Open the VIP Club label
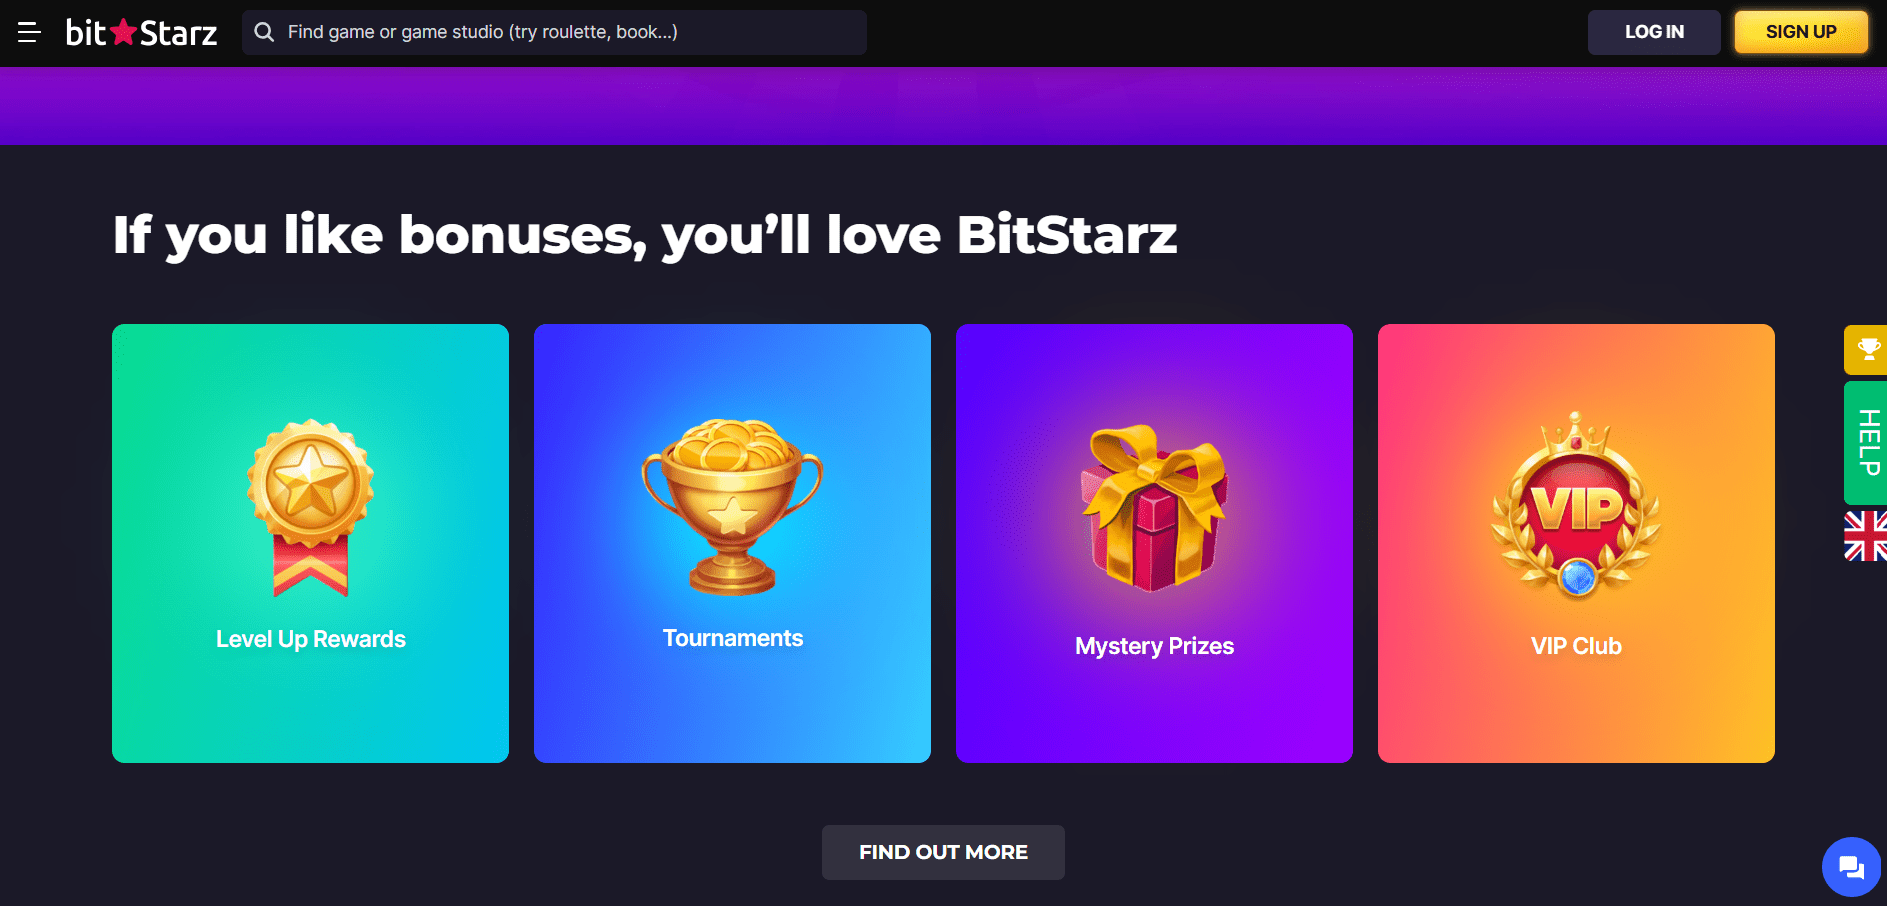Screen dimensions: 1887x906 [x=1576, y=646]
